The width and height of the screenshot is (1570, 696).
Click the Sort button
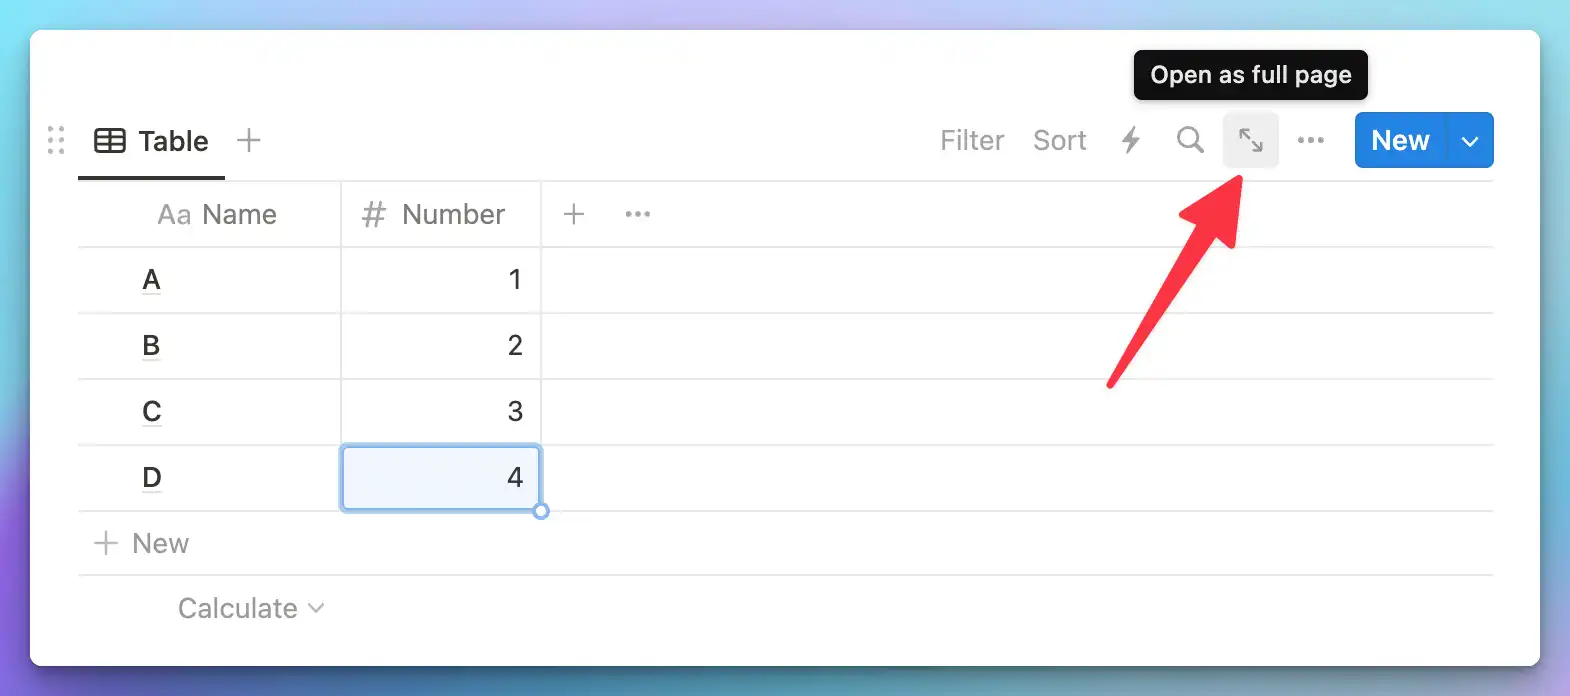click(1059, 140)
